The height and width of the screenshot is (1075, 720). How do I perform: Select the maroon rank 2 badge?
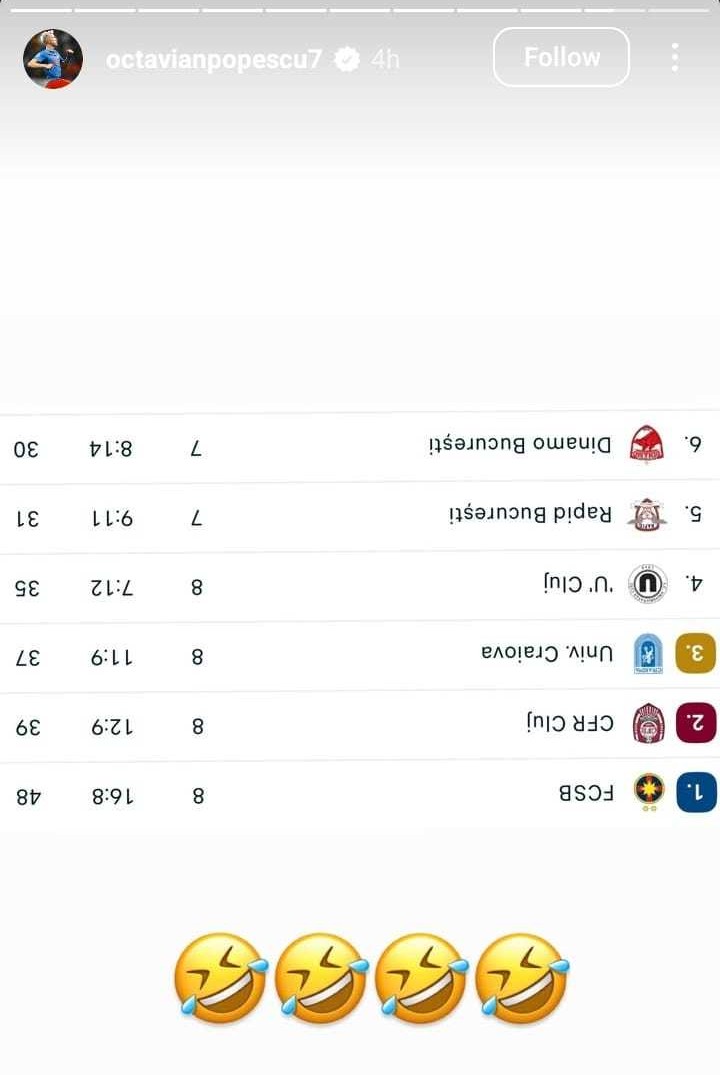(697, 723)
